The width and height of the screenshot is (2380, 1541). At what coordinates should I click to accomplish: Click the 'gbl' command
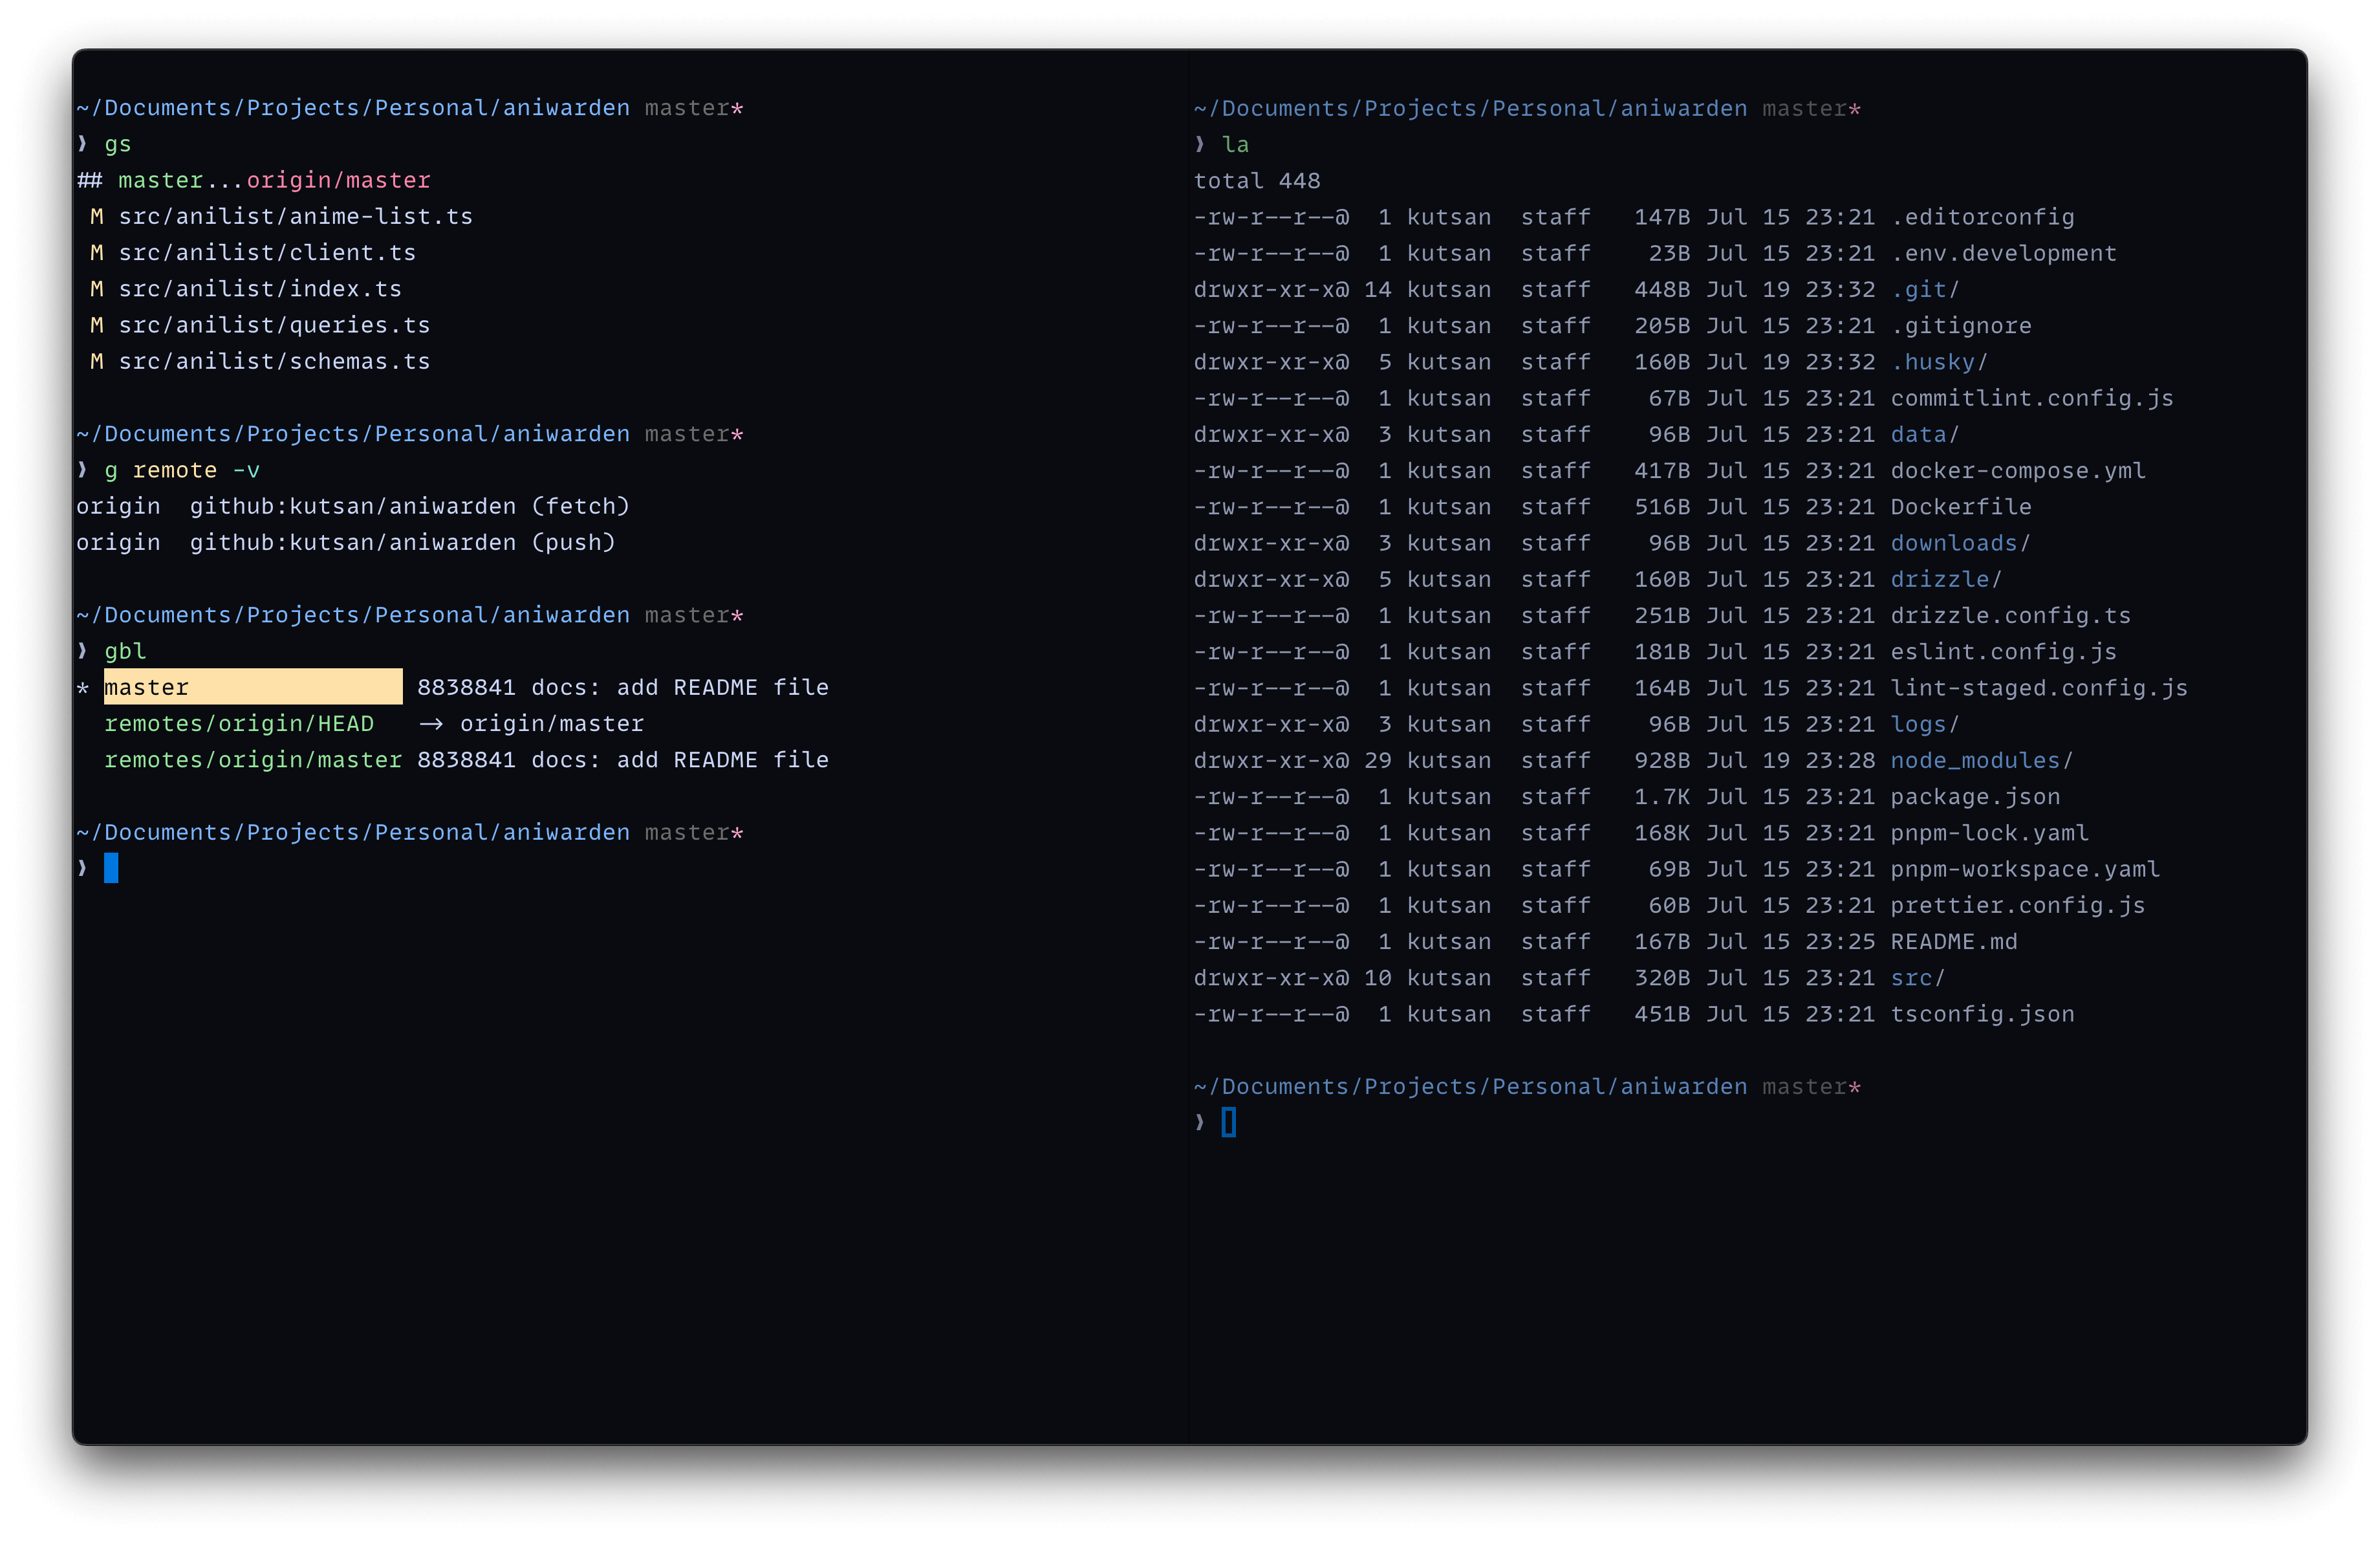[x=125, y=651]
